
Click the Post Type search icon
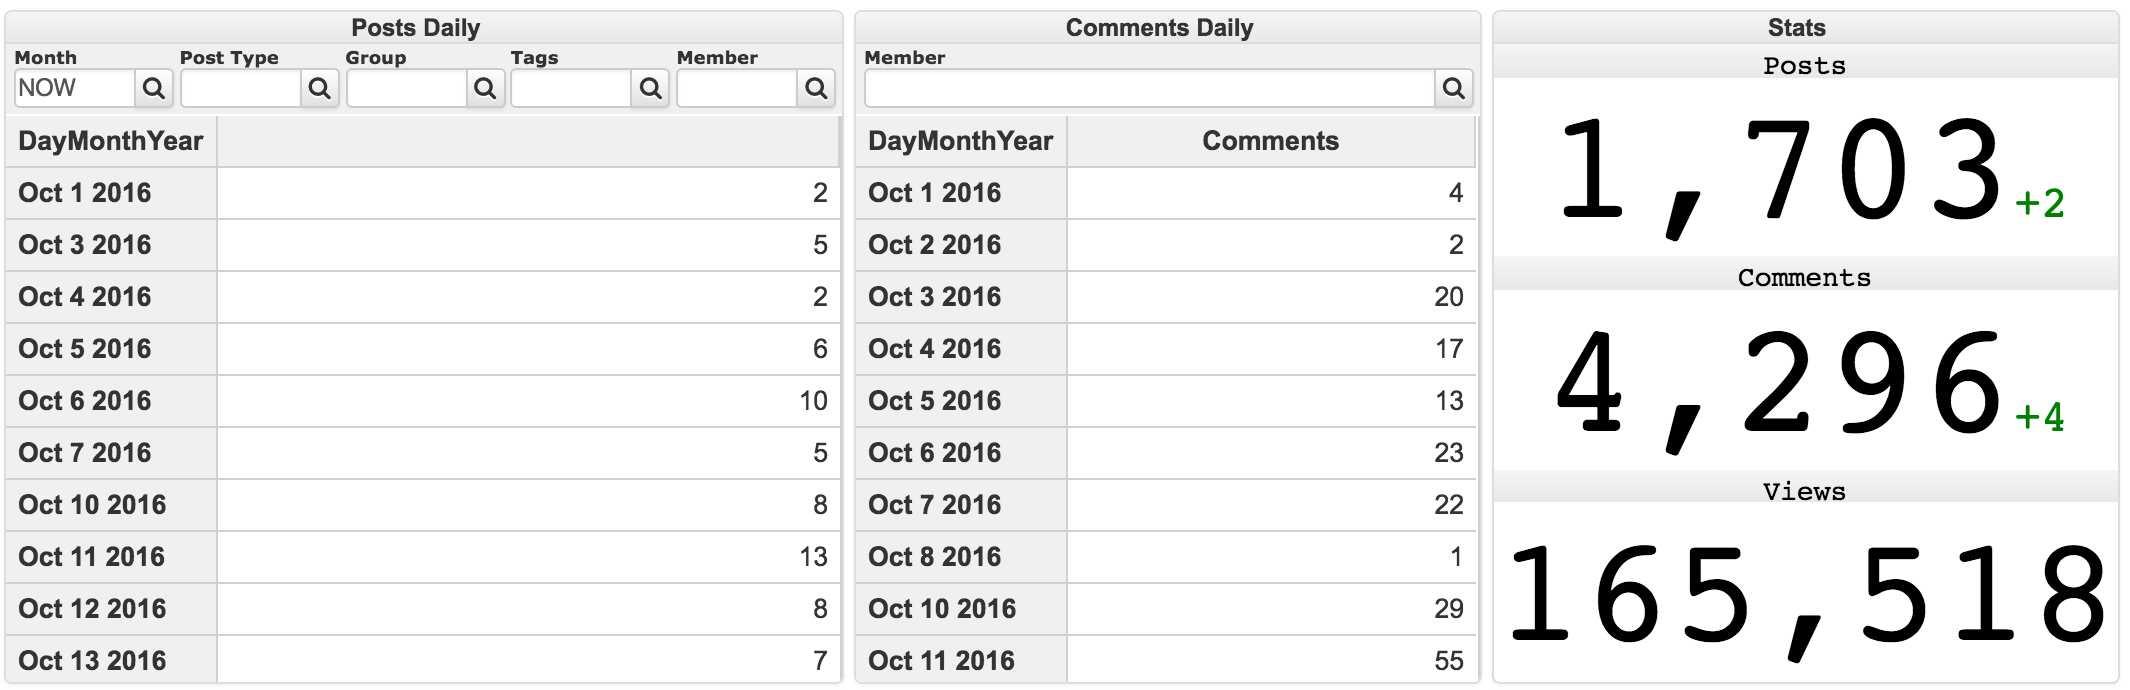pyautogui.click(x=320, y=88)
